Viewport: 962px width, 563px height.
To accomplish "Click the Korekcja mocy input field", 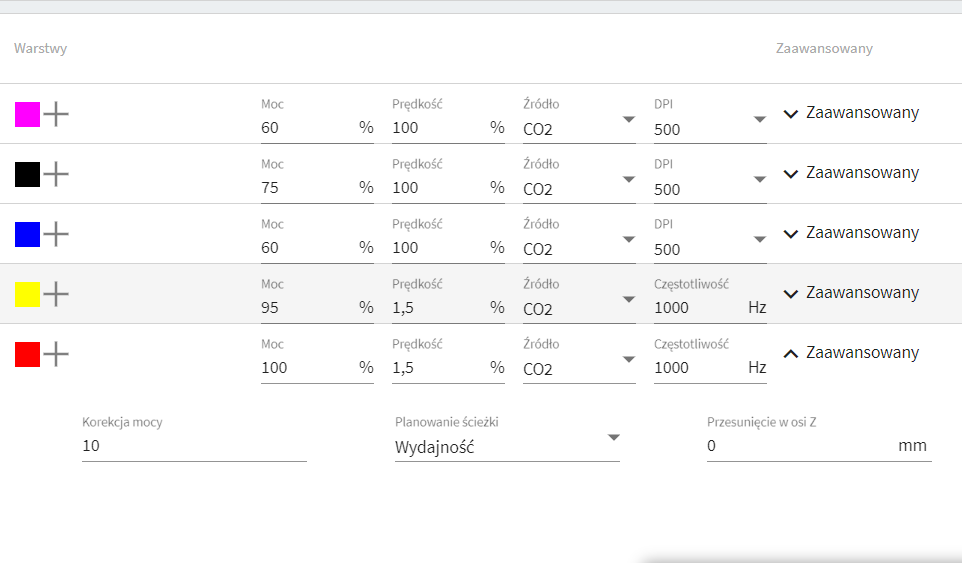I will pos(194,439).
